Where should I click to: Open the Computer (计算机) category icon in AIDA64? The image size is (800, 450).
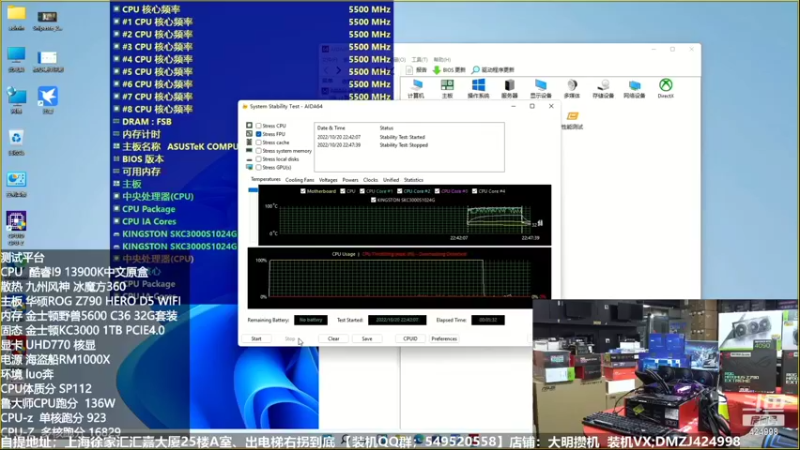coord(416,86)
